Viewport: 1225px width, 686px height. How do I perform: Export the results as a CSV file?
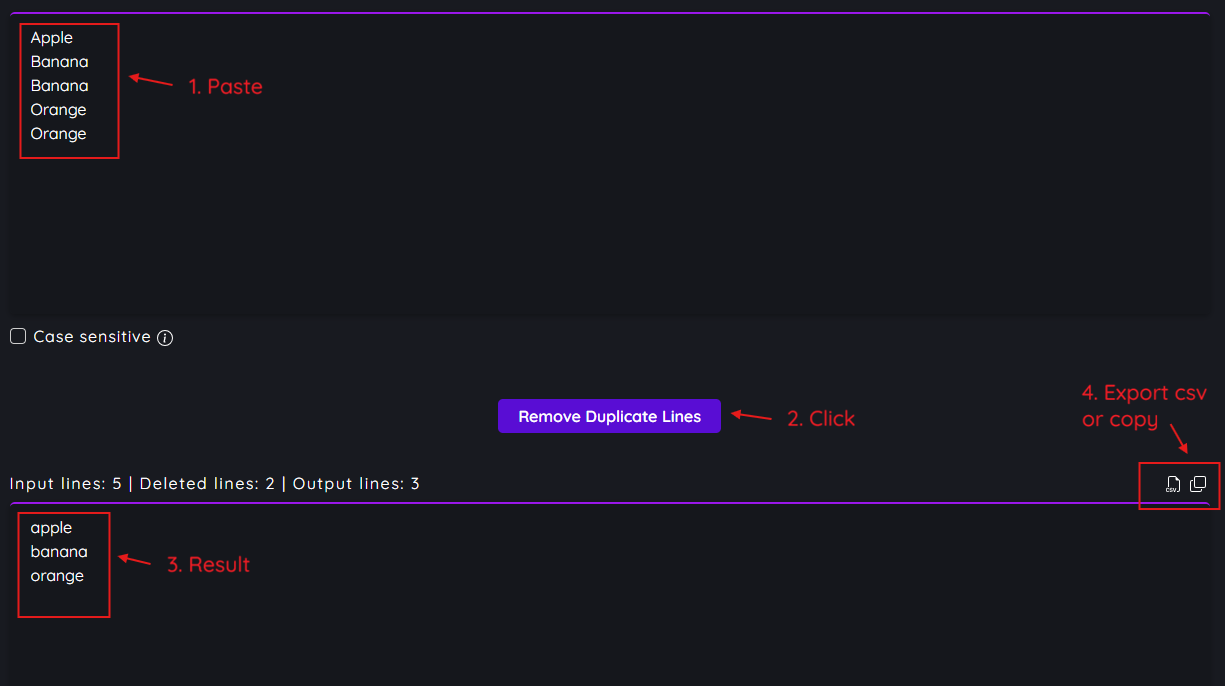pyautogui.click(x=1171, y=484)
